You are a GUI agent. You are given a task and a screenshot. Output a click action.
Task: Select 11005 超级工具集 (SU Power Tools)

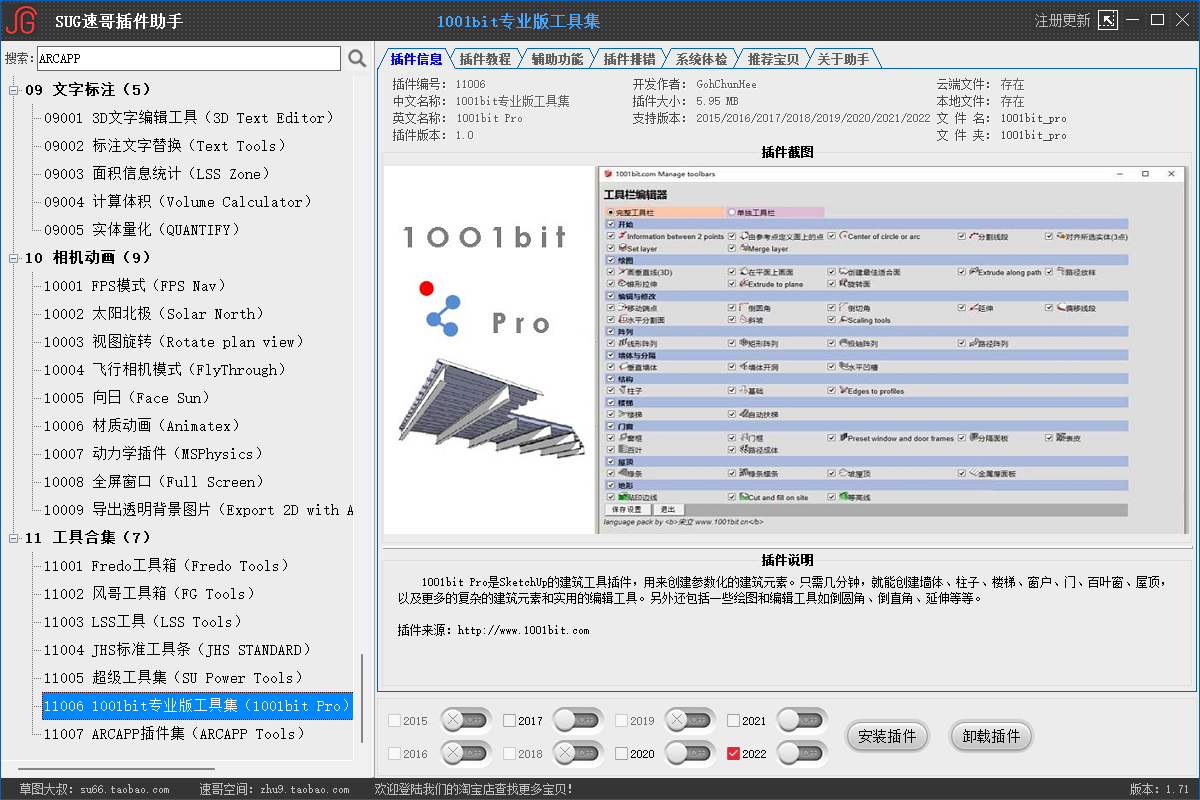point(175,678)
